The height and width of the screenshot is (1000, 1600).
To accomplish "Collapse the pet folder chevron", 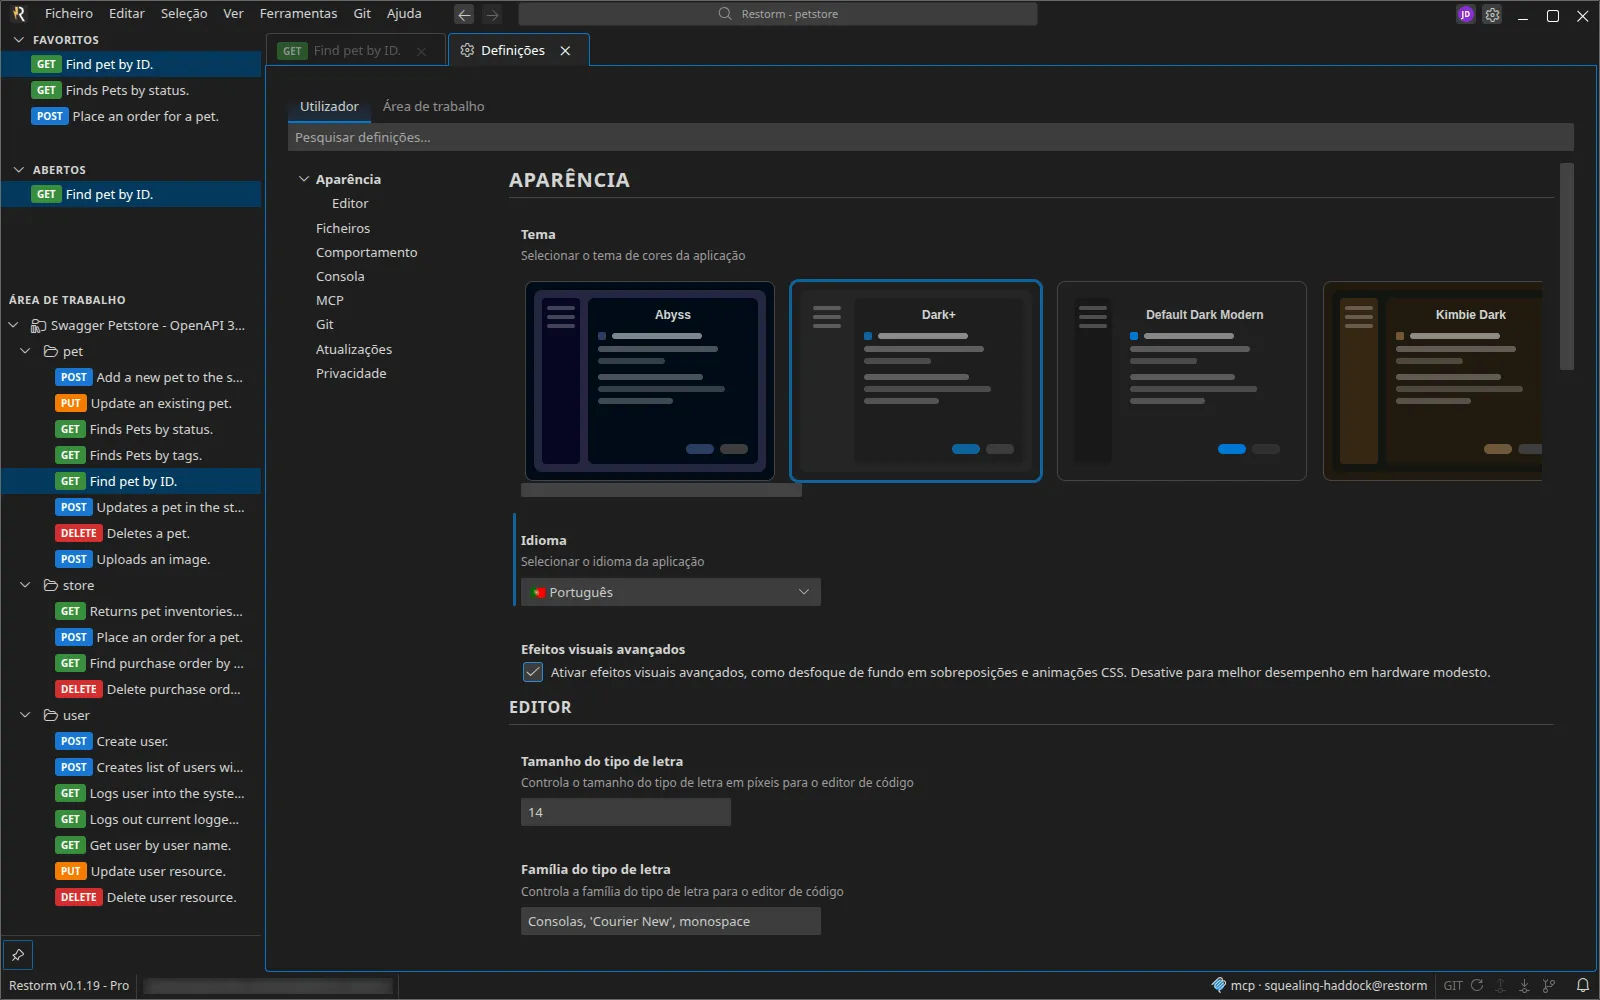I will point(26,351).
